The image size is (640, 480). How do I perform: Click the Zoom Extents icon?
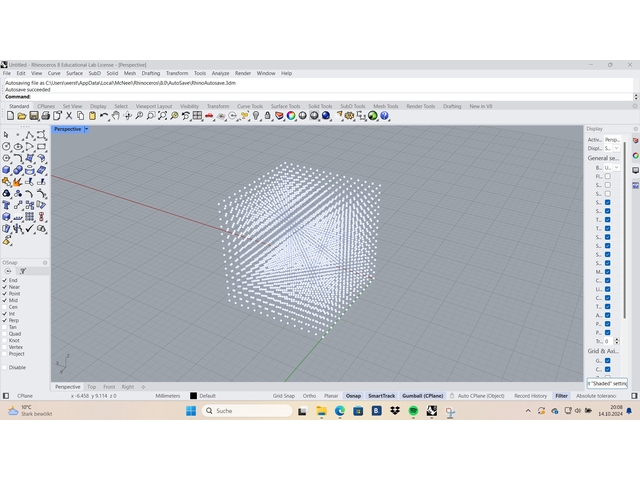[x=162, y=116]
